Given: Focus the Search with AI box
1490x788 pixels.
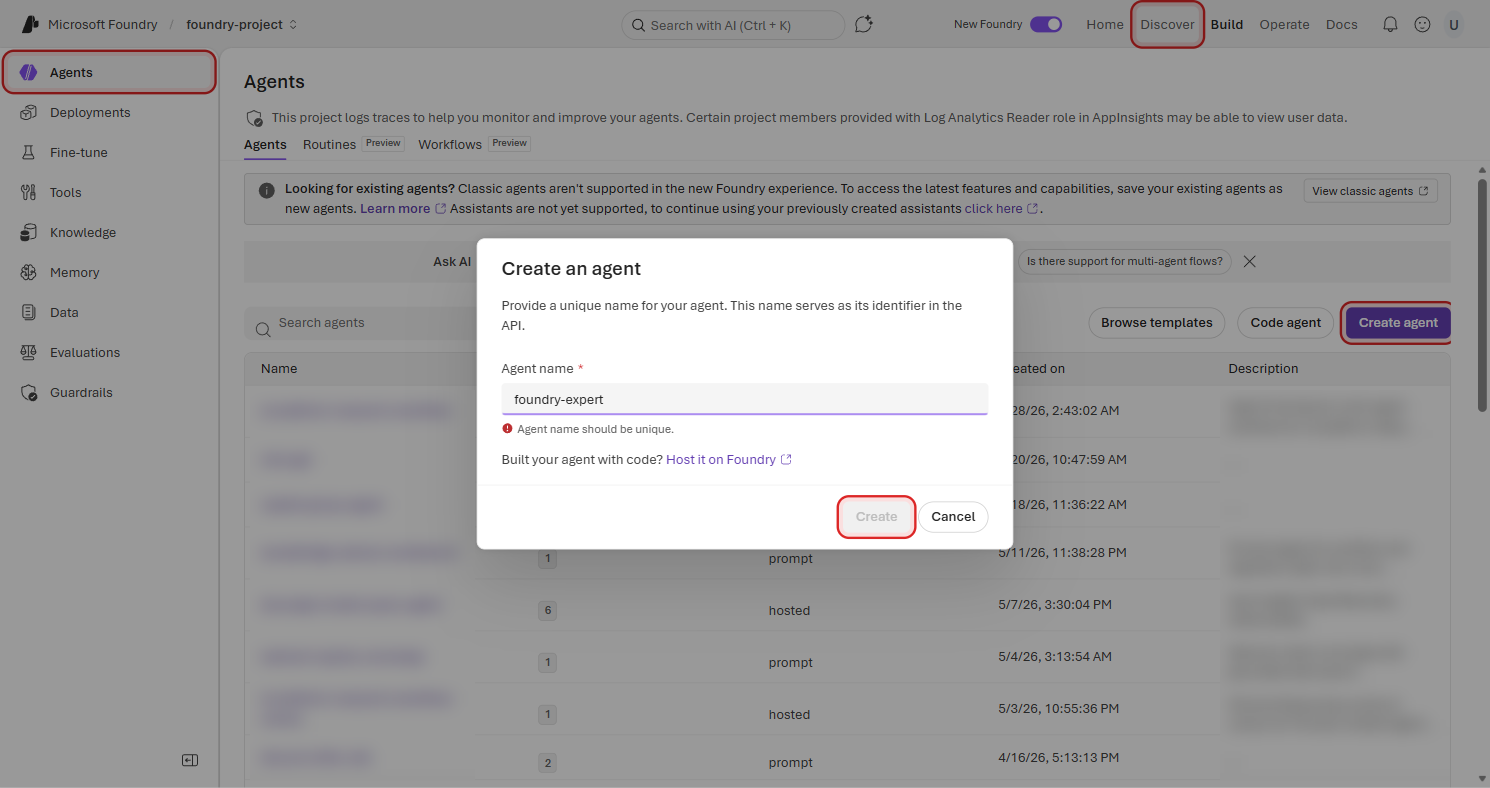Looking at the screenshot, I should click(x=733, y=25).
